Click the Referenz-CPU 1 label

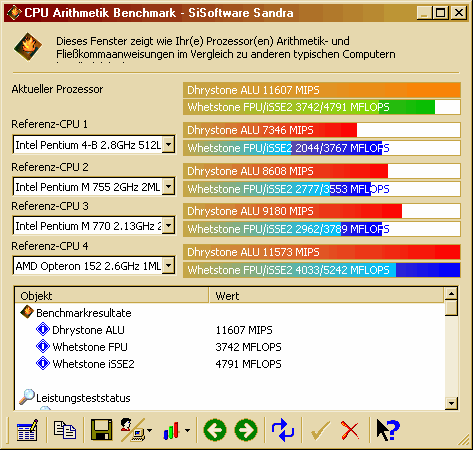(49, 124)
